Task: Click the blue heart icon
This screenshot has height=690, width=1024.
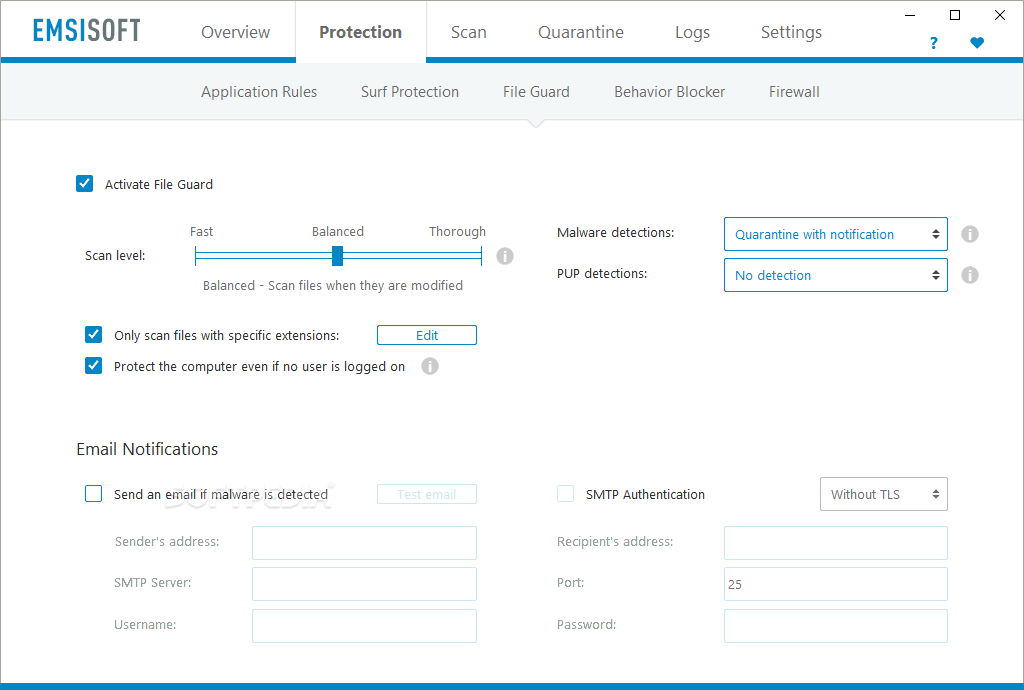Action: pyautogui.click(x=977, y=43)
